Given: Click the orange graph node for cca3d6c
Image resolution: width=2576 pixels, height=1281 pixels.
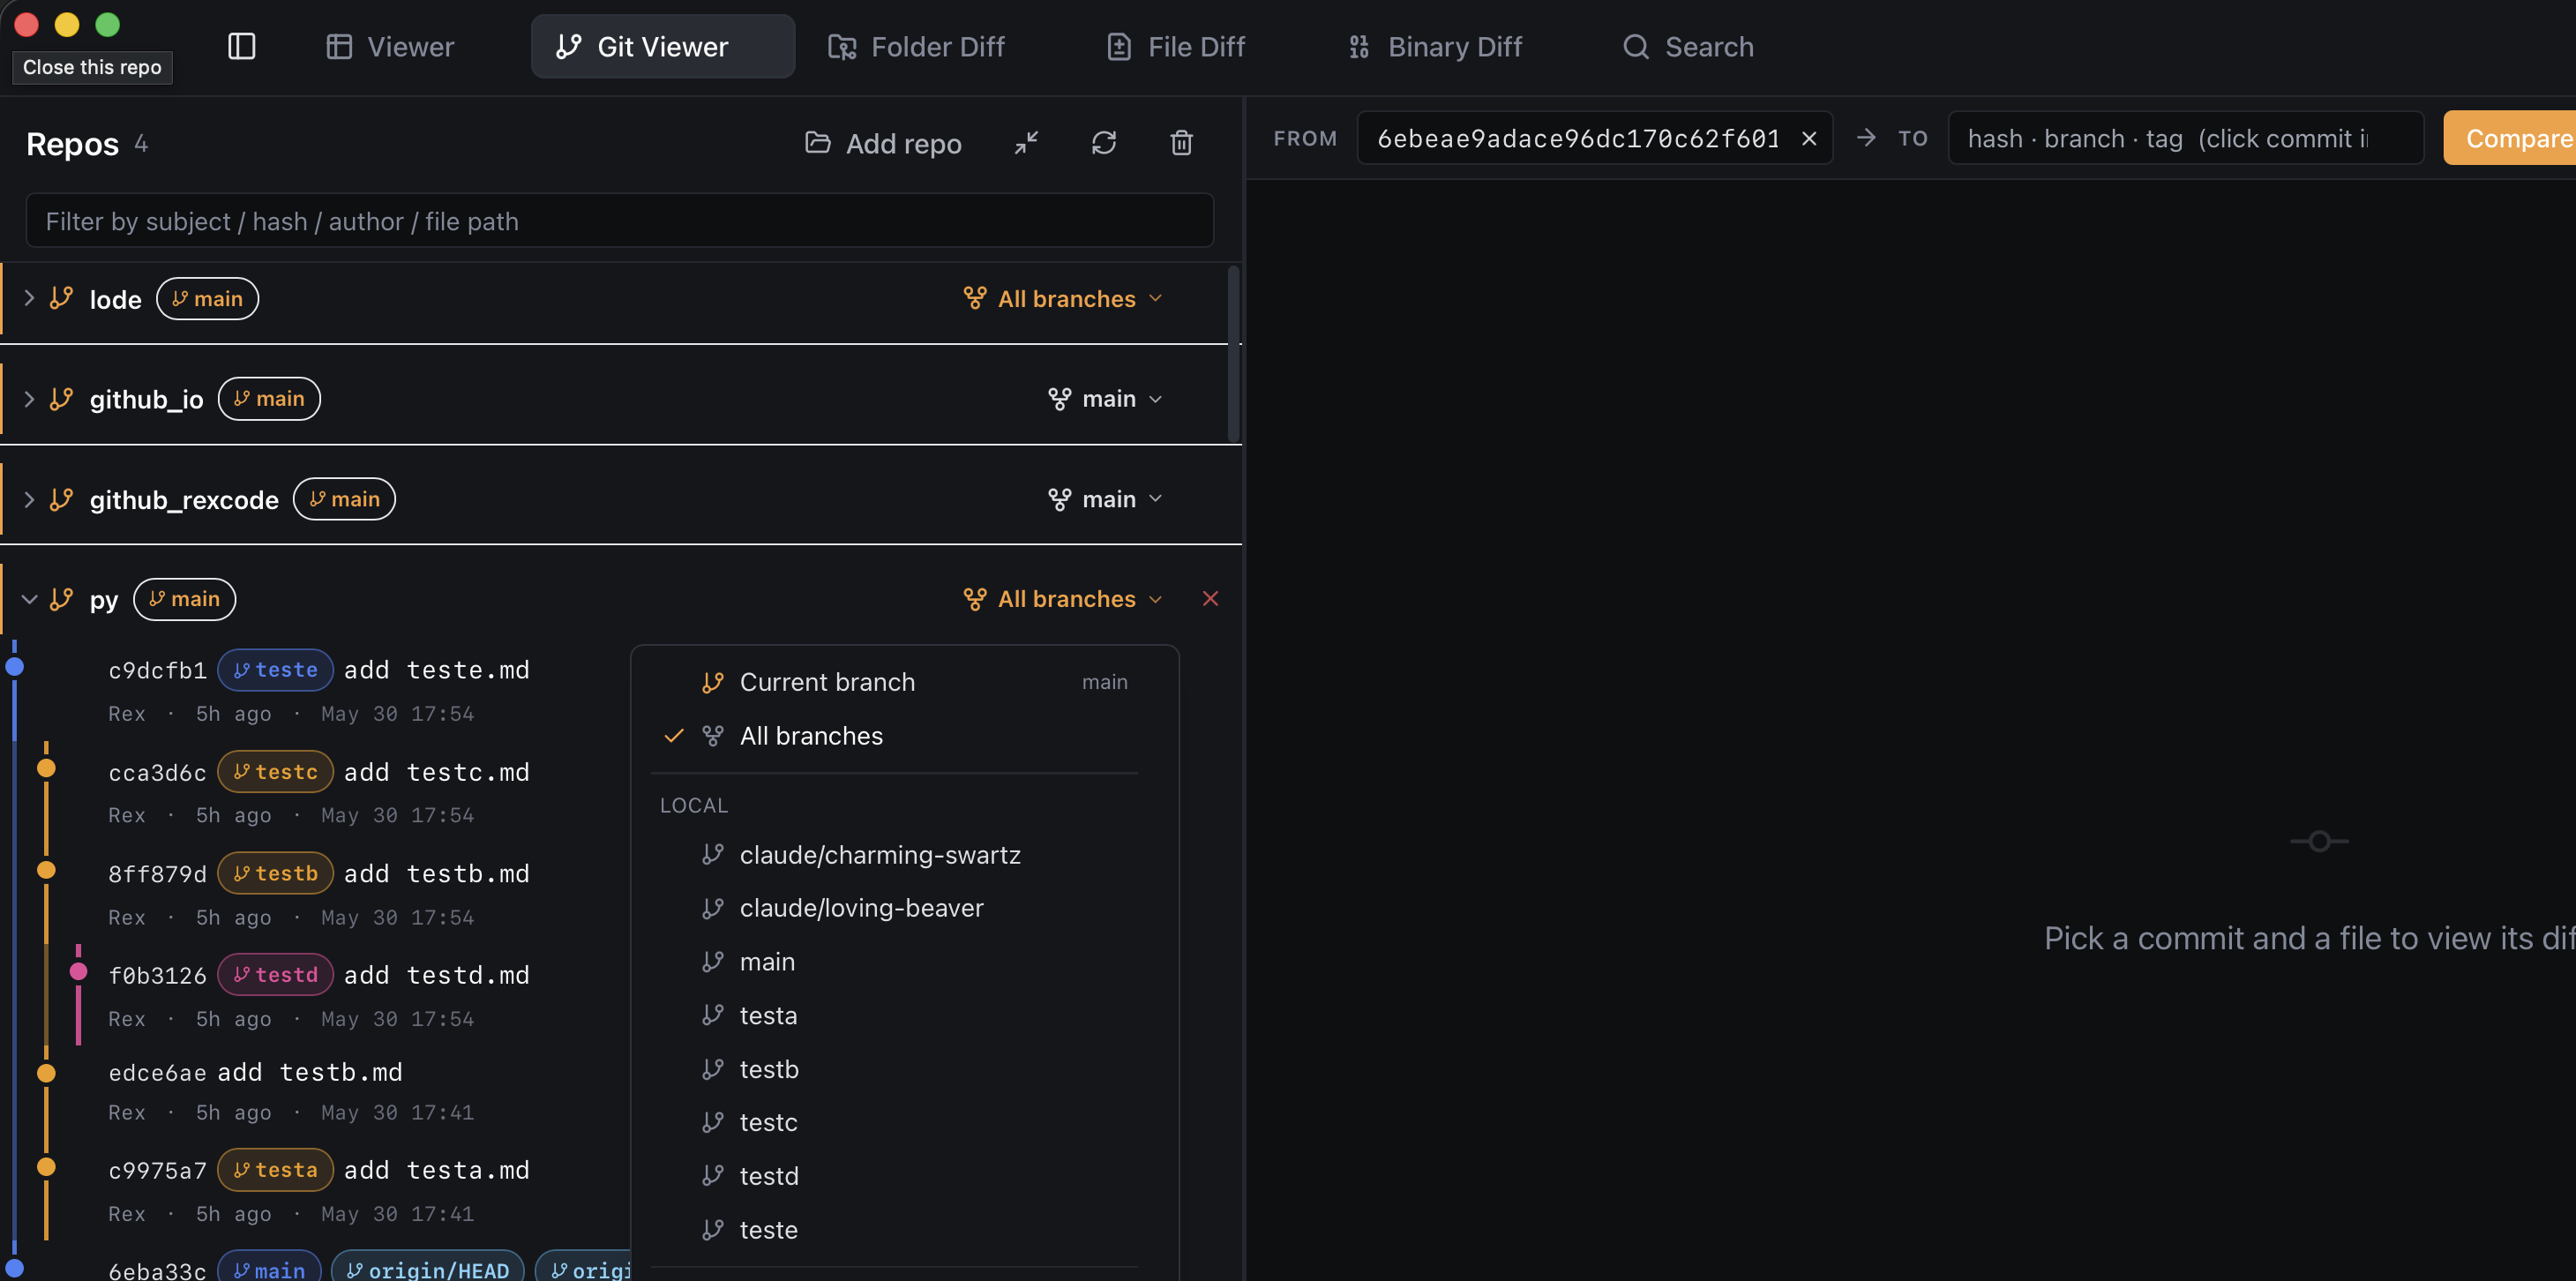Looking at the screenshot, I should point(46,768).
